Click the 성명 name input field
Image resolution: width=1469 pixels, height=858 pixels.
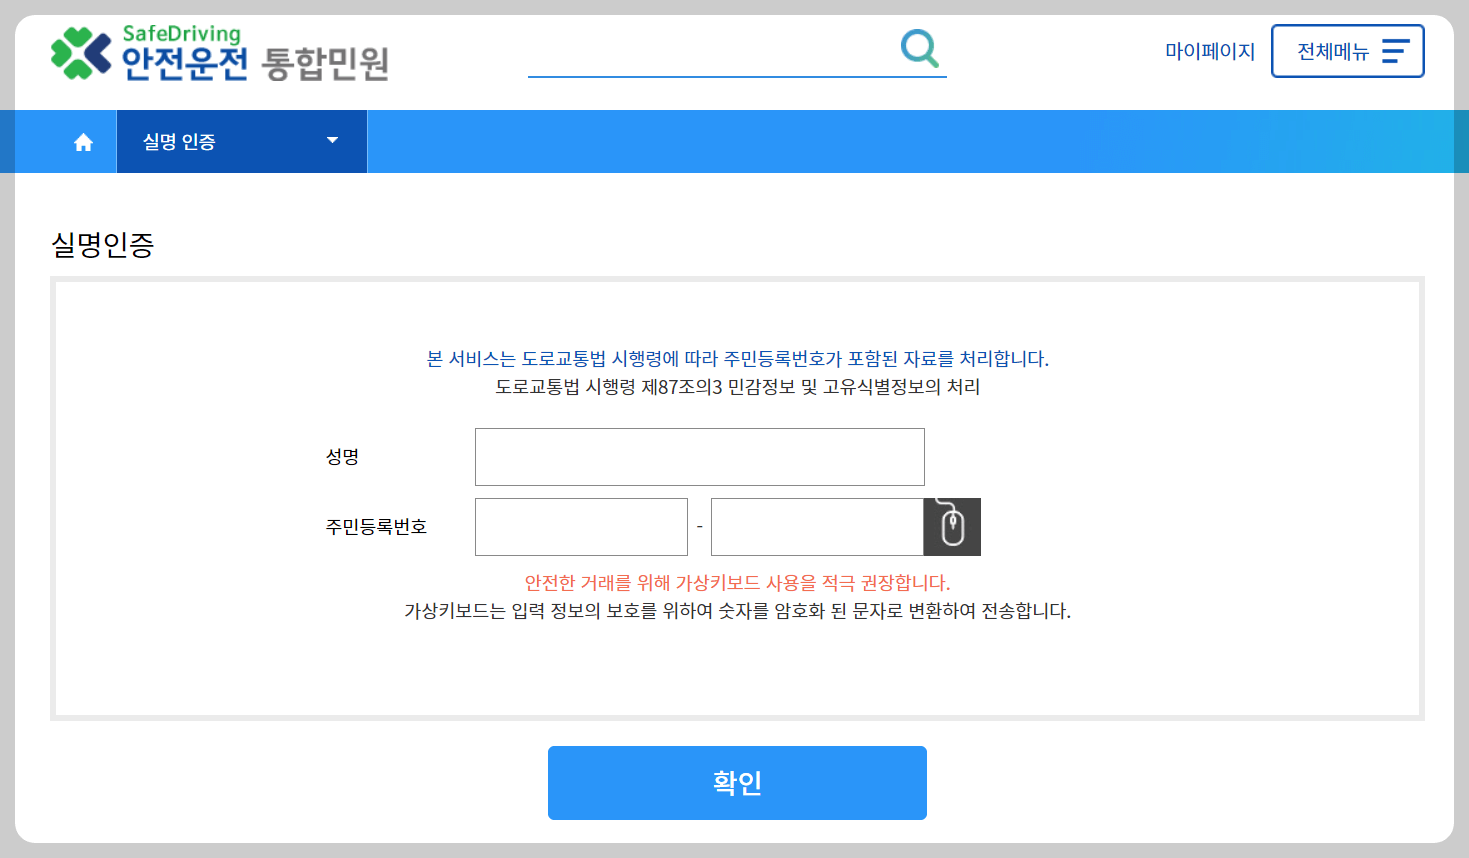(699, 456)
